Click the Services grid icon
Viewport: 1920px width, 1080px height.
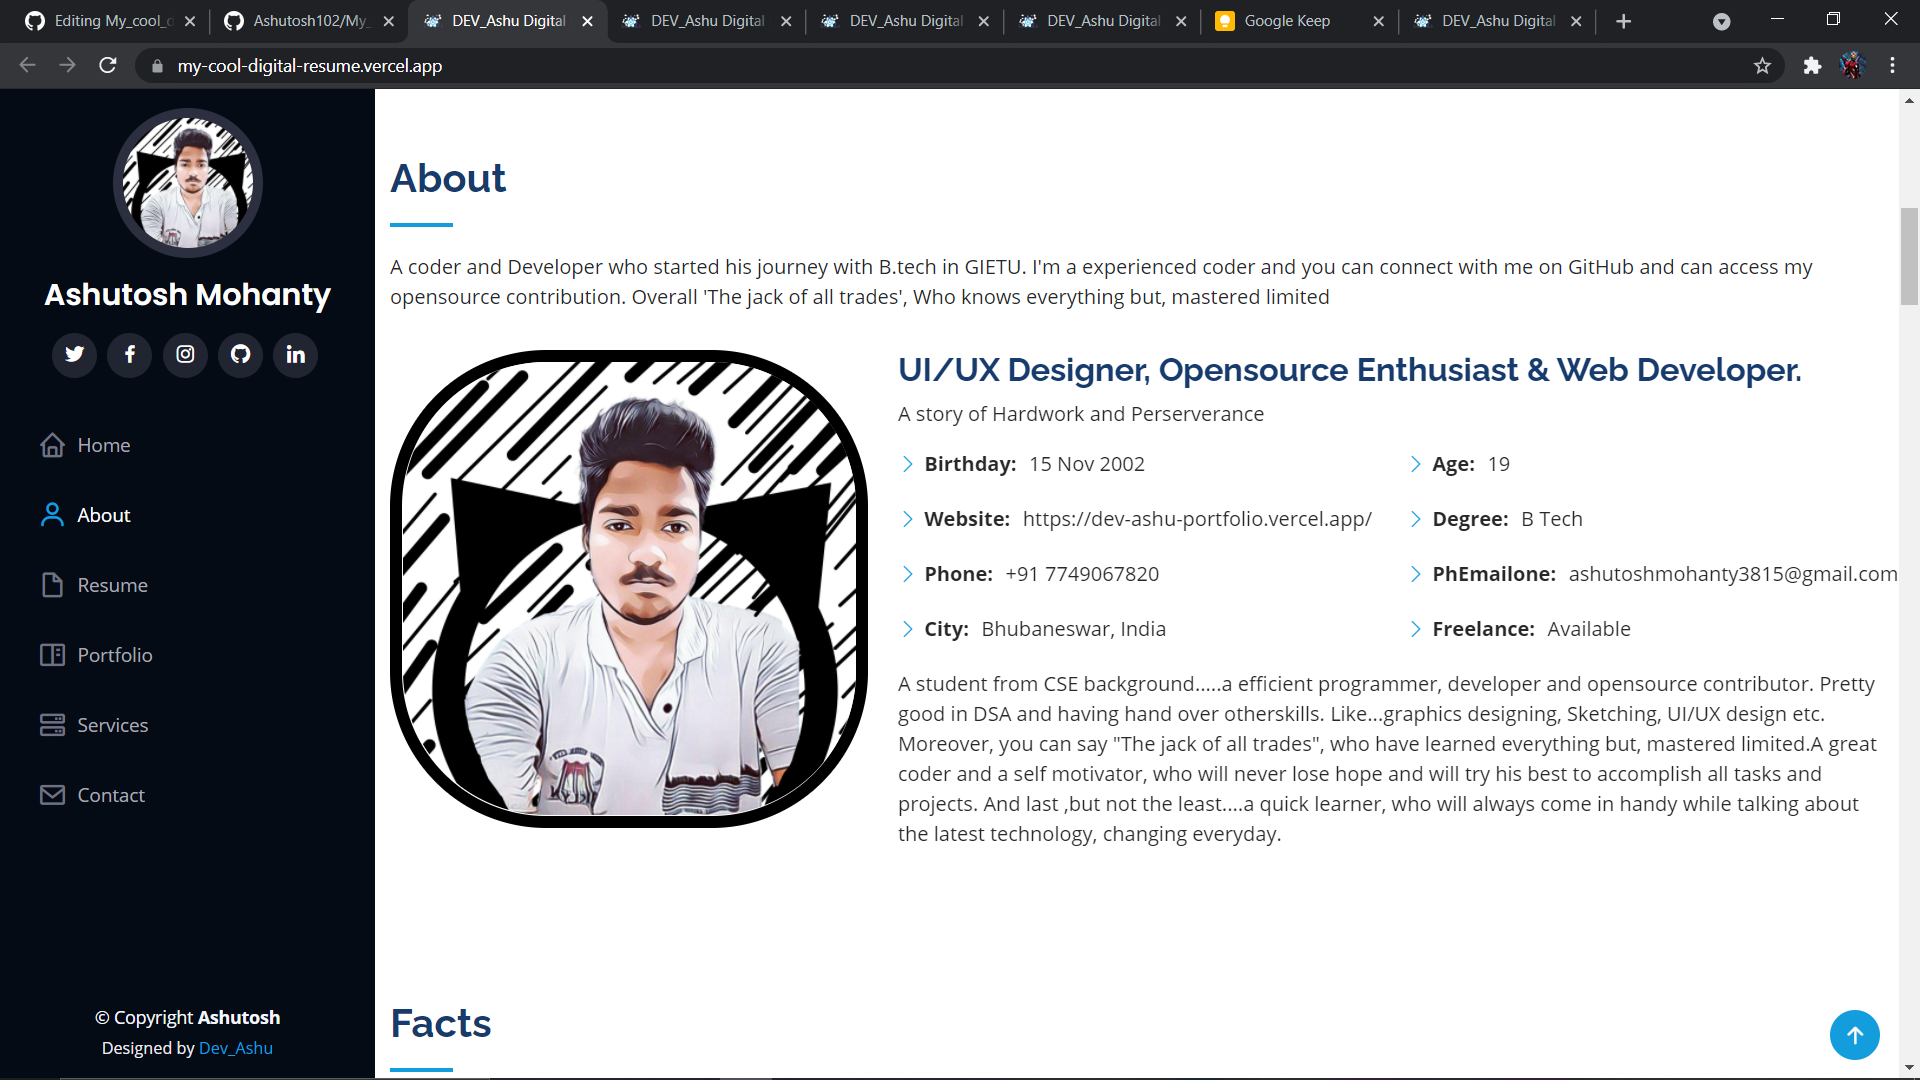tap(52, 725)
